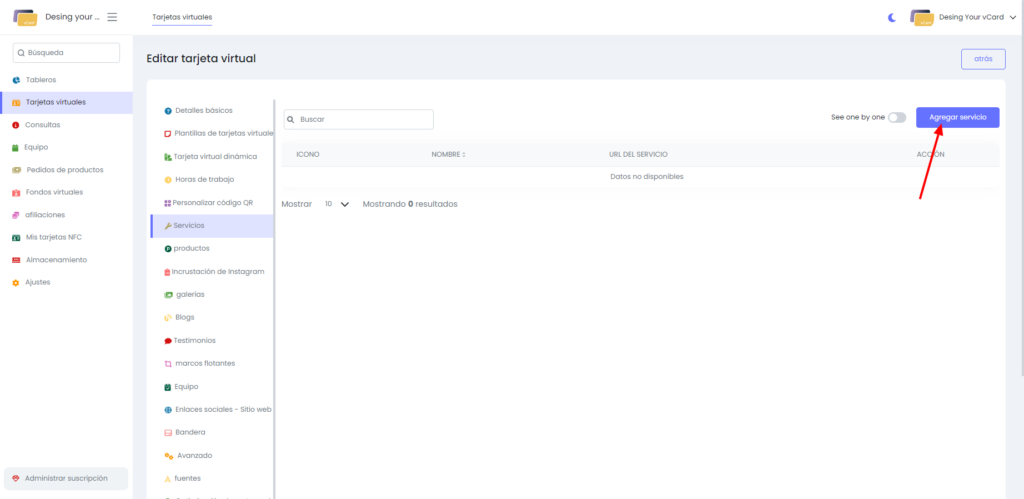Click the hamburger menu icon in header

[x=111, y=17]
